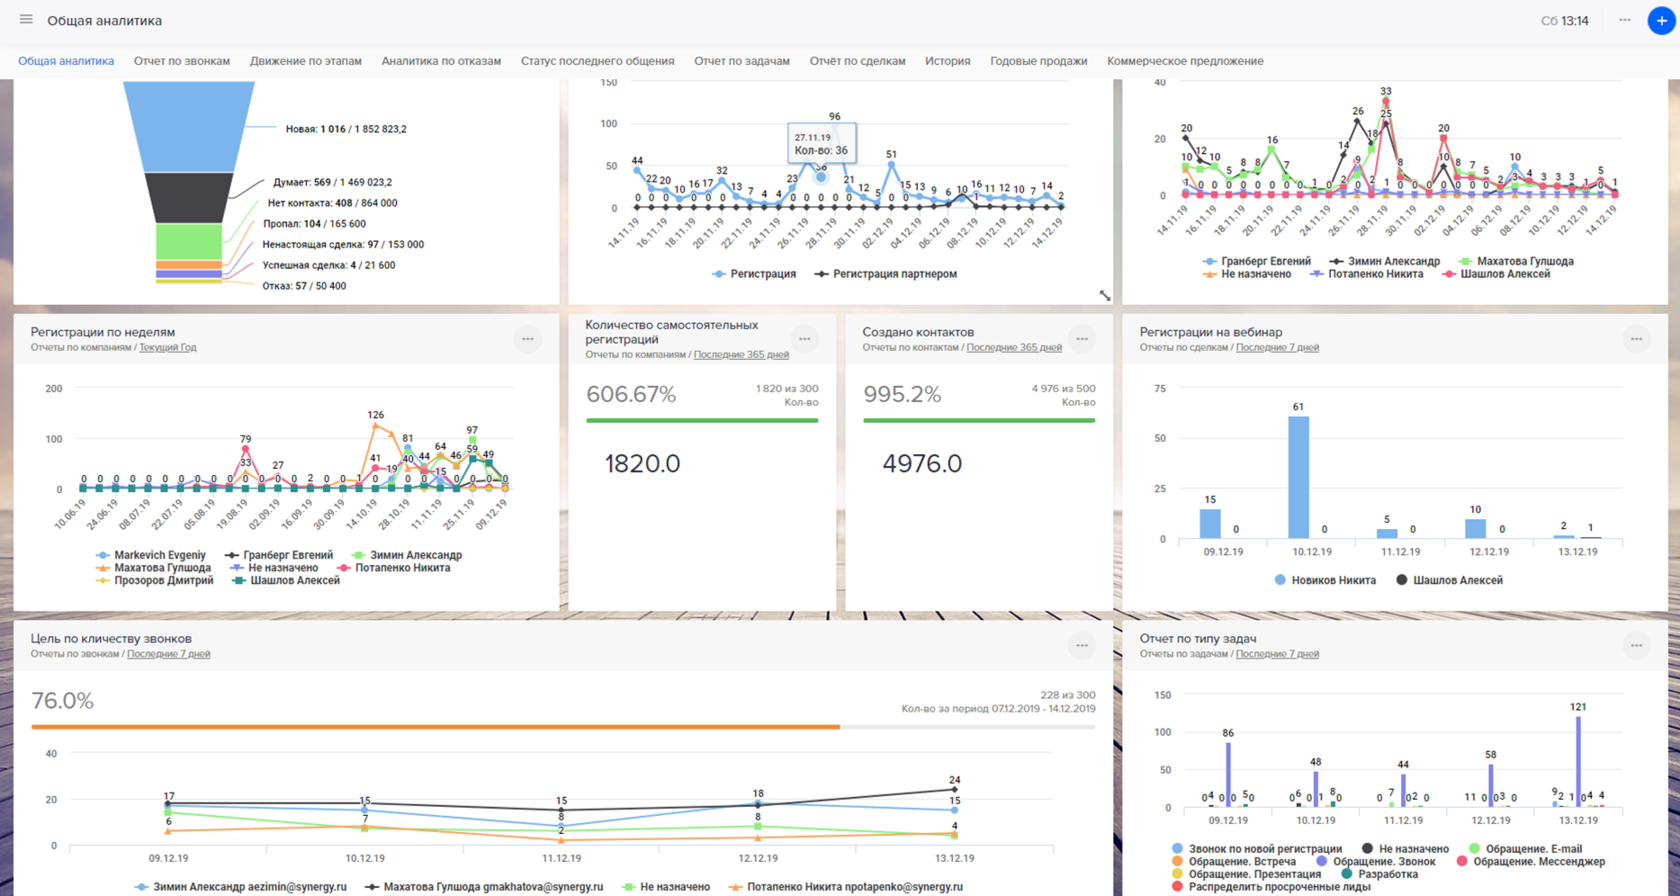The height and width of the screenshot is (896, 1680).
Task: Switch to Общая аналитика tab
Action: point(66,61)
